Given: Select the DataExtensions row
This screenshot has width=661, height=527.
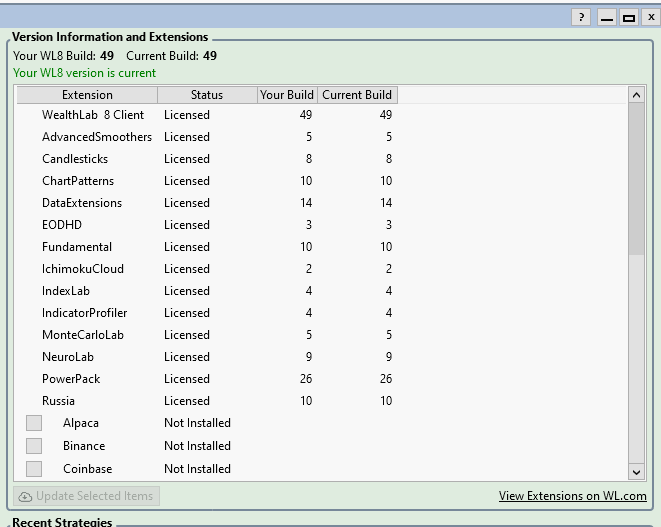Looking at the screenshot, I should [207, 203].
